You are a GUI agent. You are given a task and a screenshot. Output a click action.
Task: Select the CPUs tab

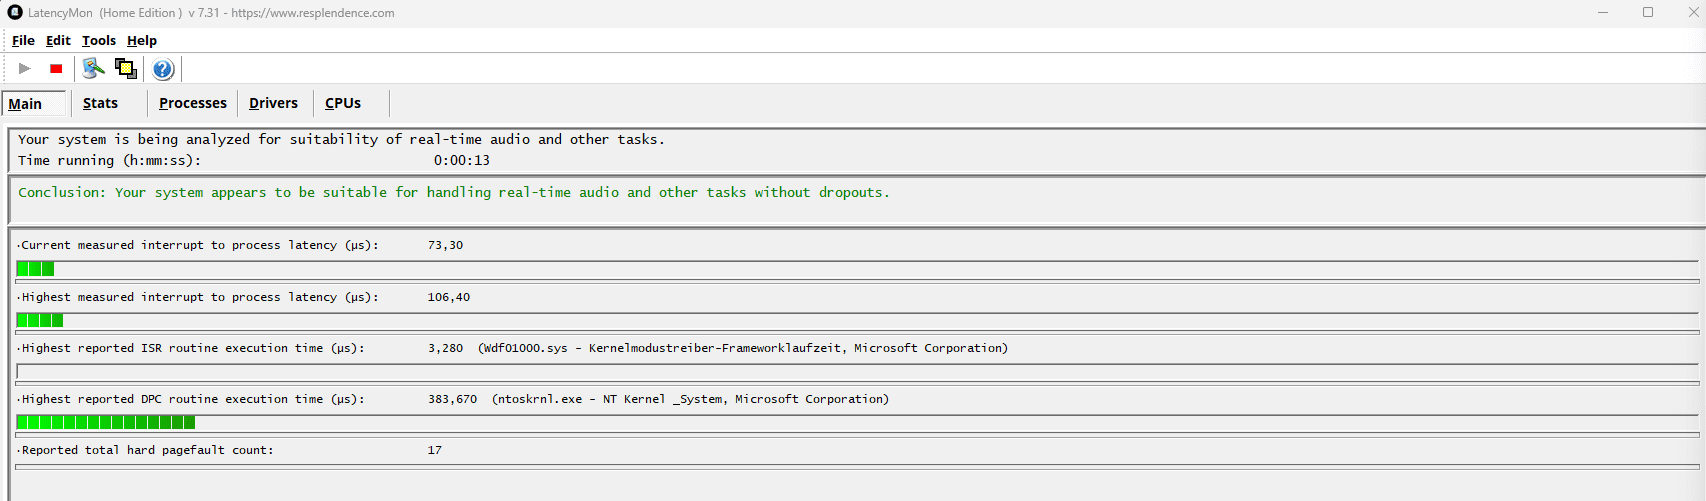343,104
